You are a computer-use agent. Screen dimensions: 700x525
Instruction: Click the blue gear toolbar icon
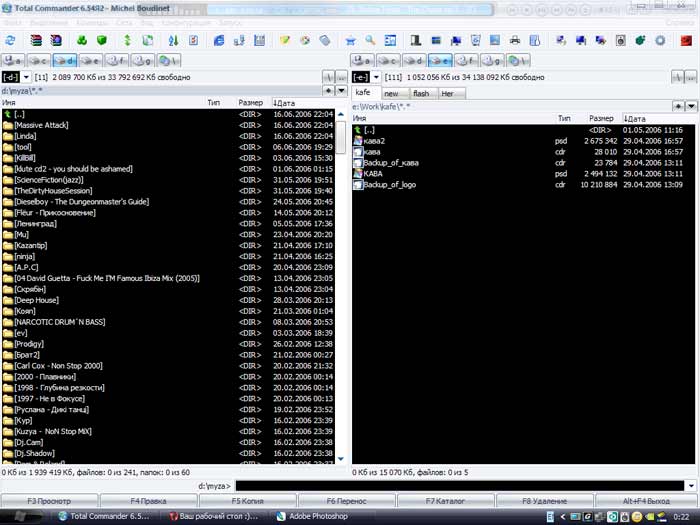pos(660,41)
